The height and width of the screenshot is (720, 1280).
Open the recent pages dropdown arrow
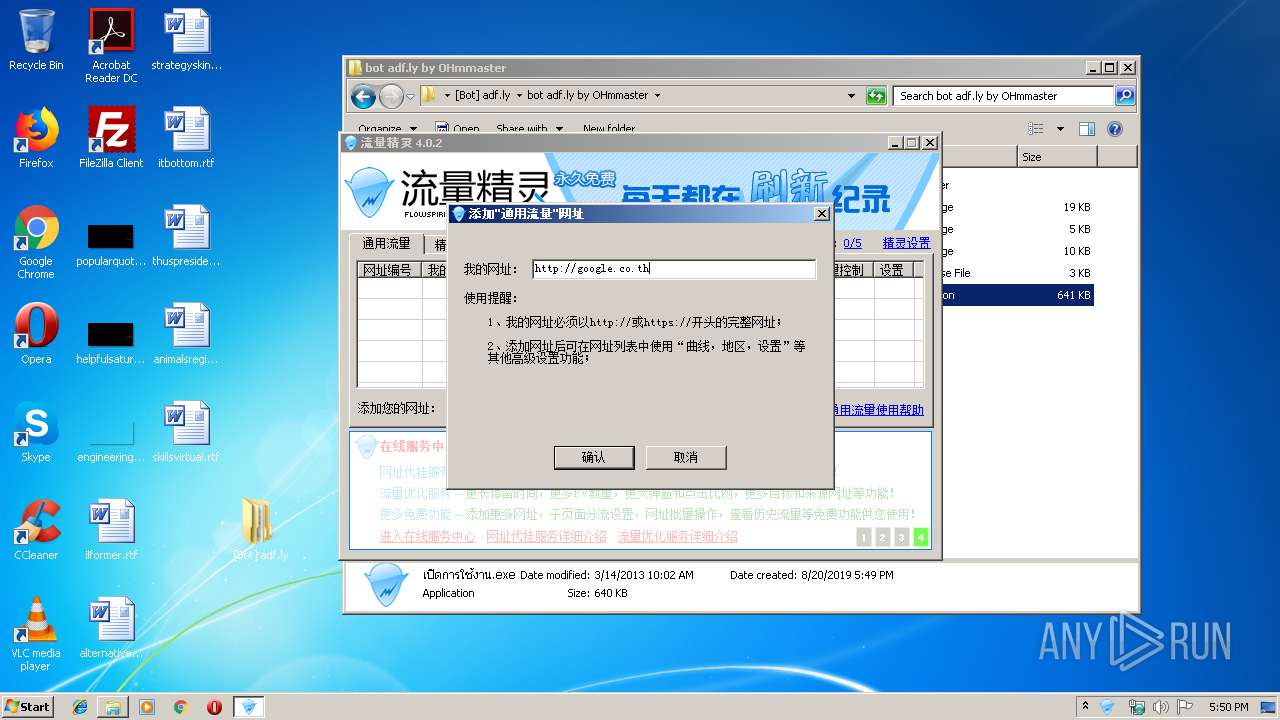click(x=410, y=97)
